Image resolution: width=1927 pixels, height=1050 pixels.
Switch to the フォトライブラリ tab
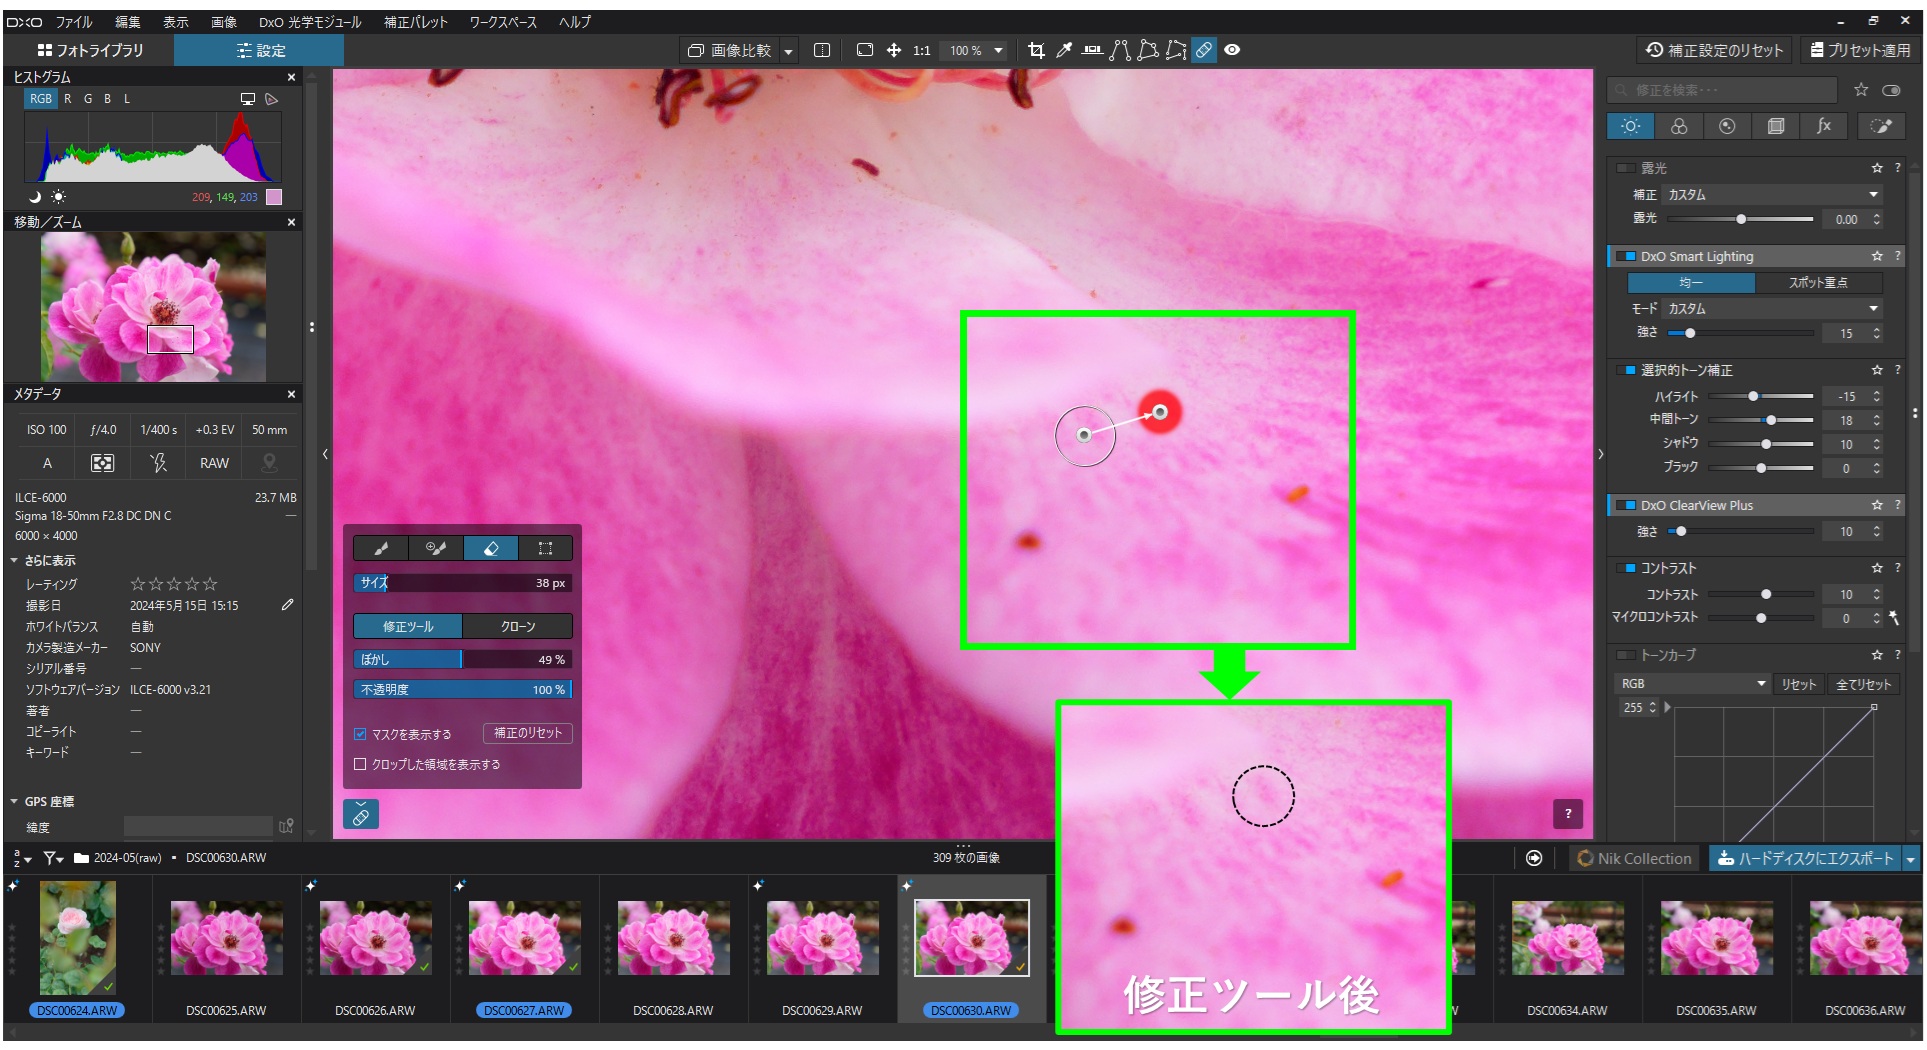[90, 50]
